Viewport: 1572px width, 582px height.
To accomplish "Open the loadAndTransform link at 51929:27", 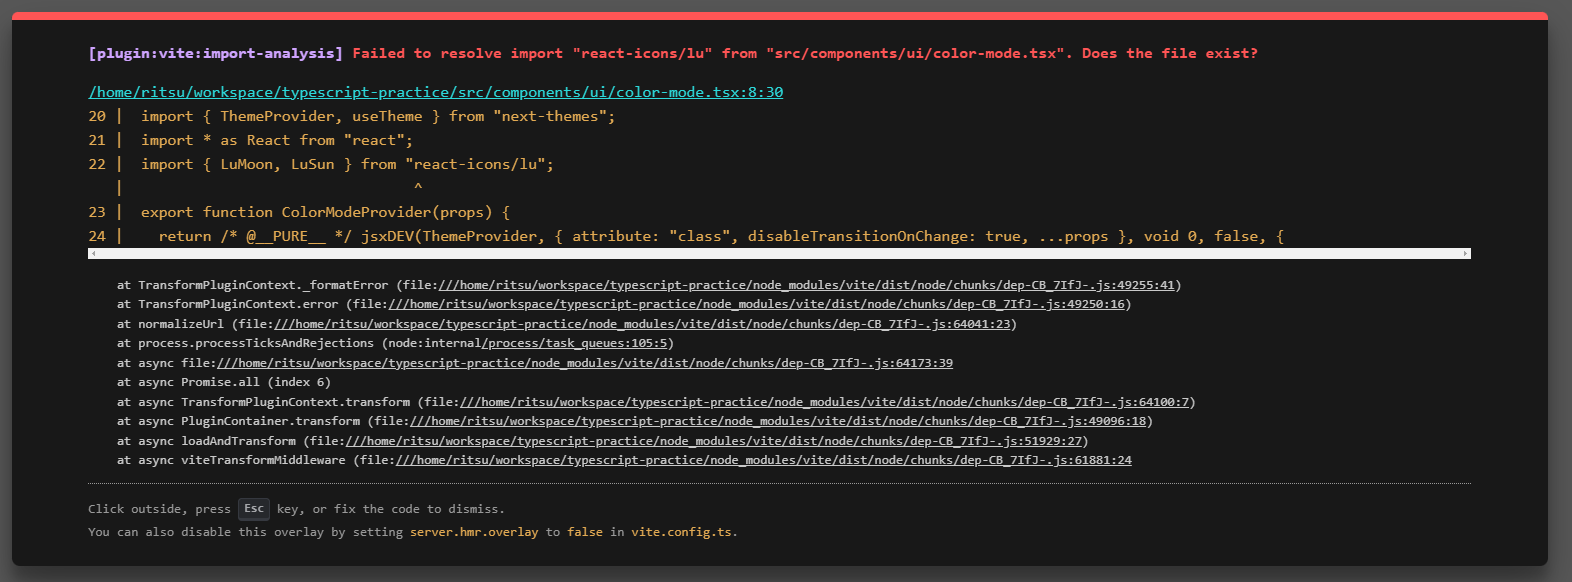I will [x=714, y=441].
